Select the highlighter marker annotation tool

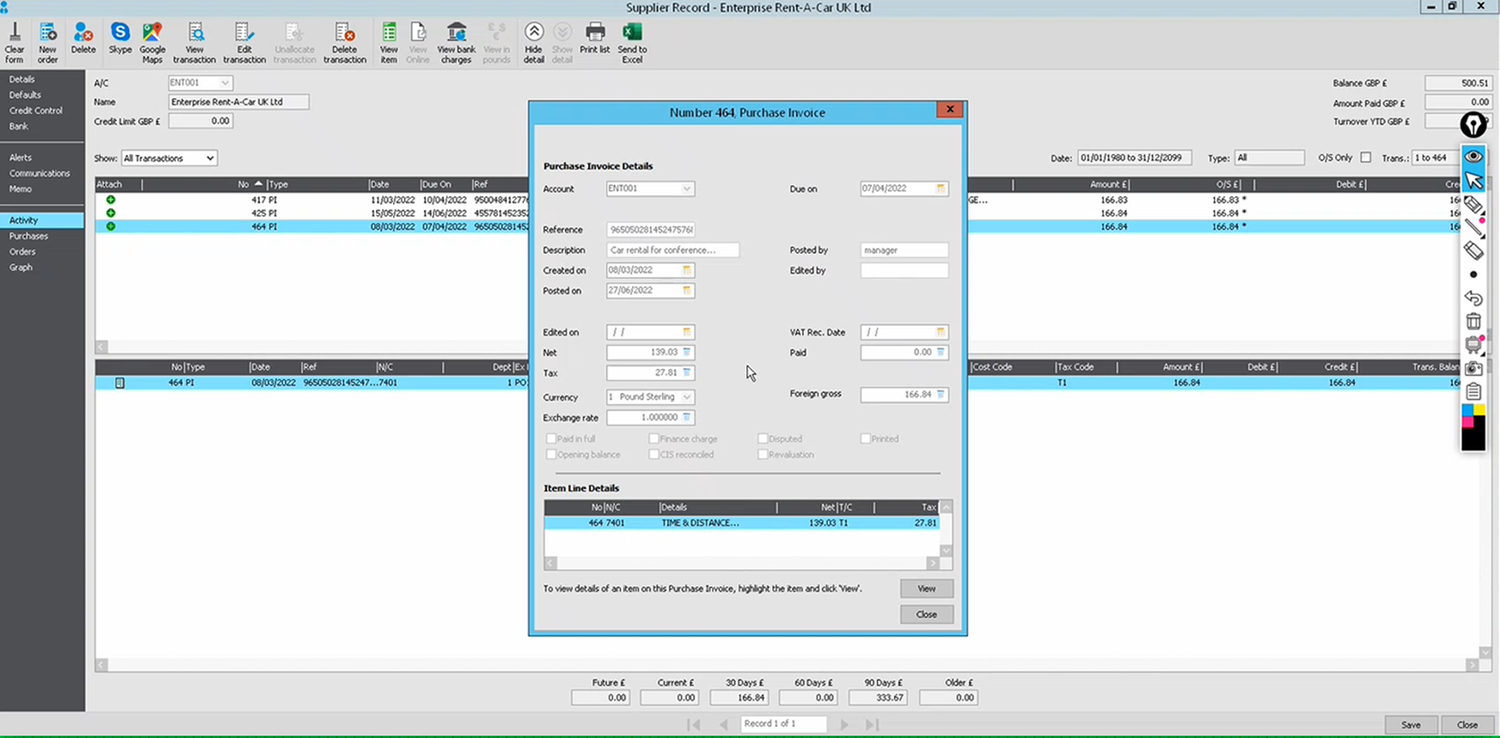tap(1473, 204)
